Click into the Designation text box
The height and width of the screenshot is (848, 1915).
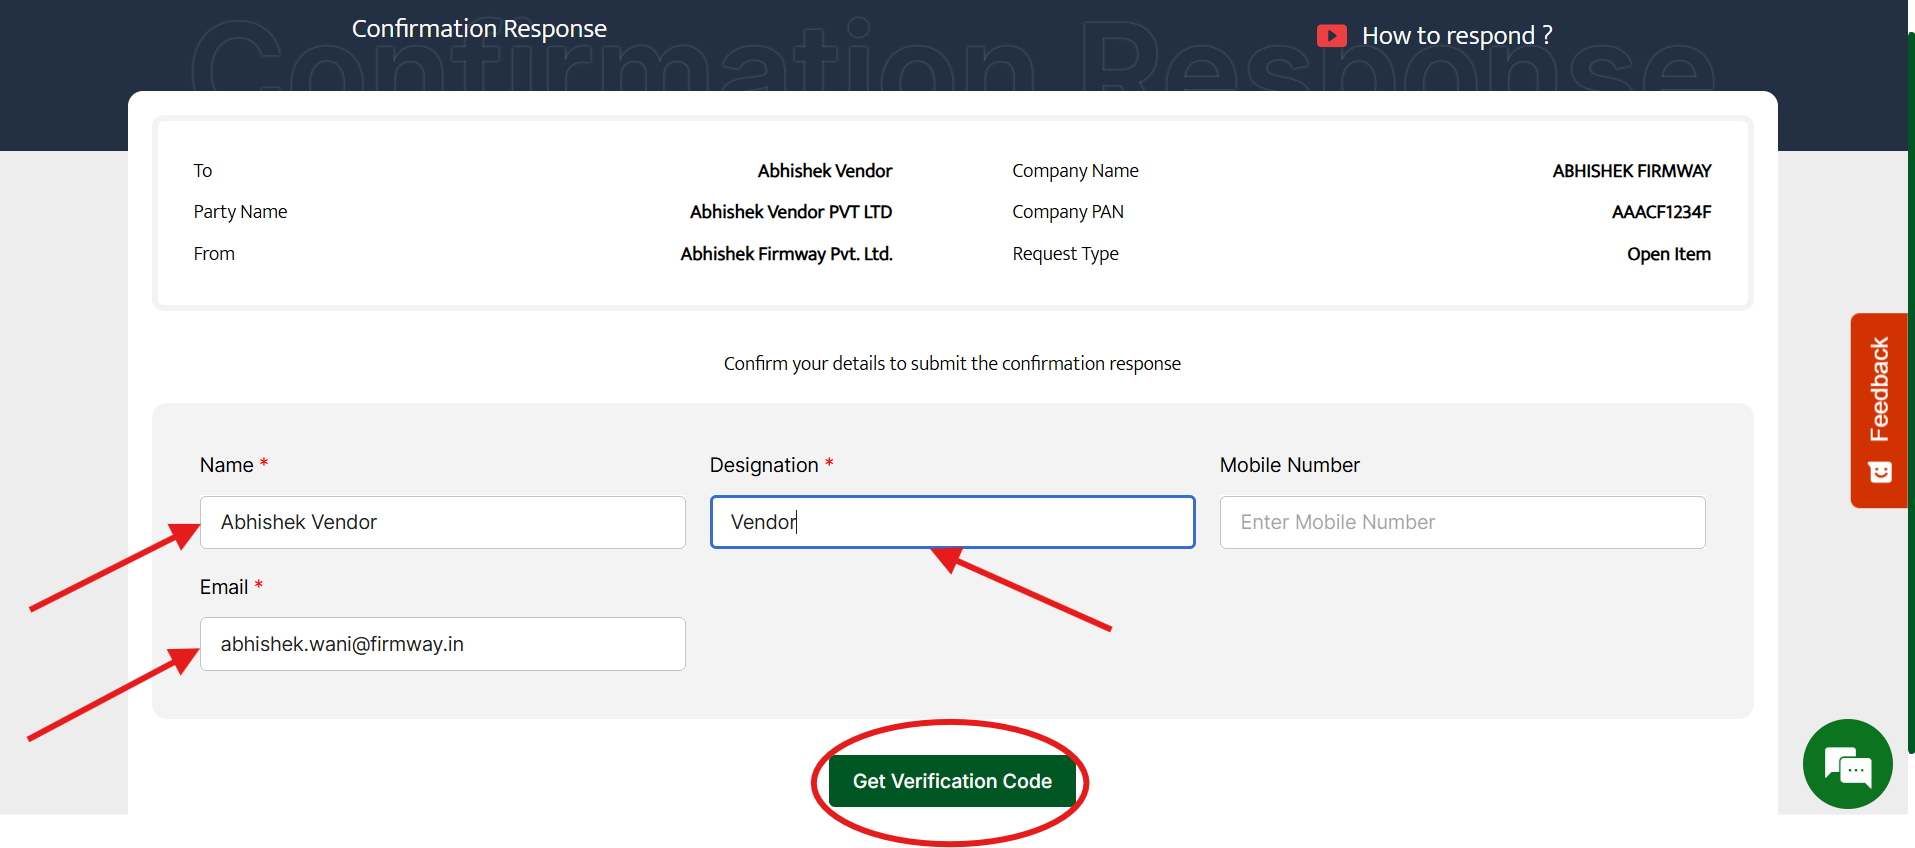952,522
